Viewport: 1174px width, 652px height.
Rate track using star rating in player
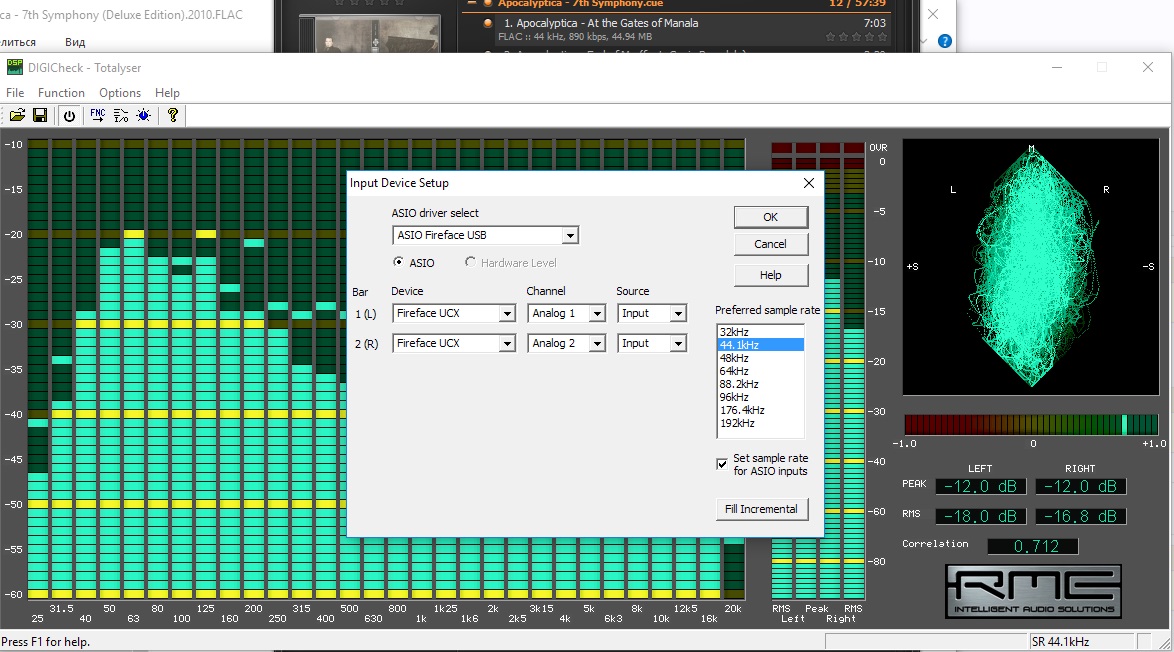(x=857, y=37)
